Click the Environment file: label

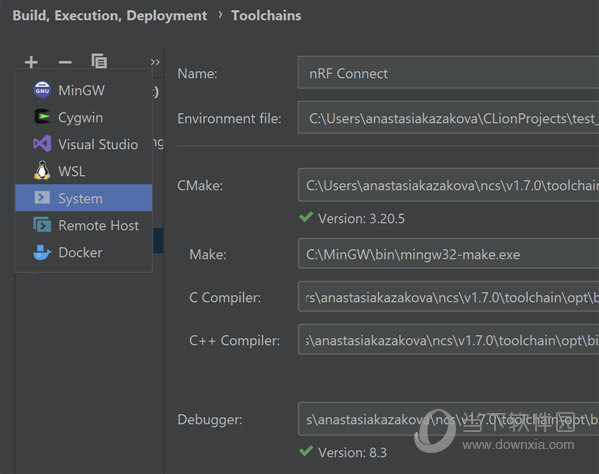[229, 118]
